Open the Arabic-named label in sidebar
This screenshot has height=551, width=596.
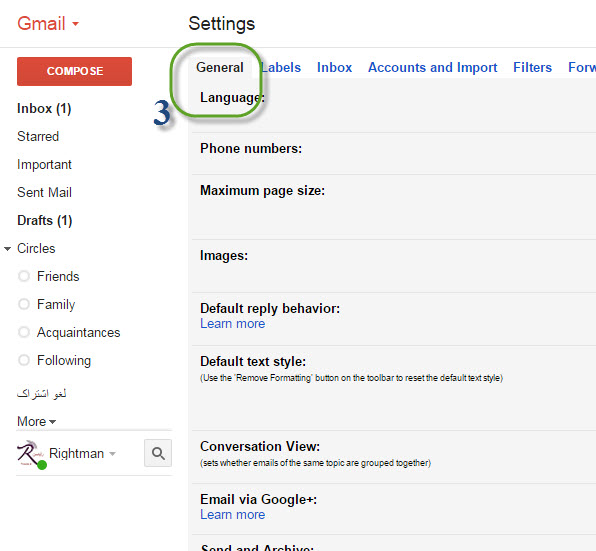click(x=41, y=393)
